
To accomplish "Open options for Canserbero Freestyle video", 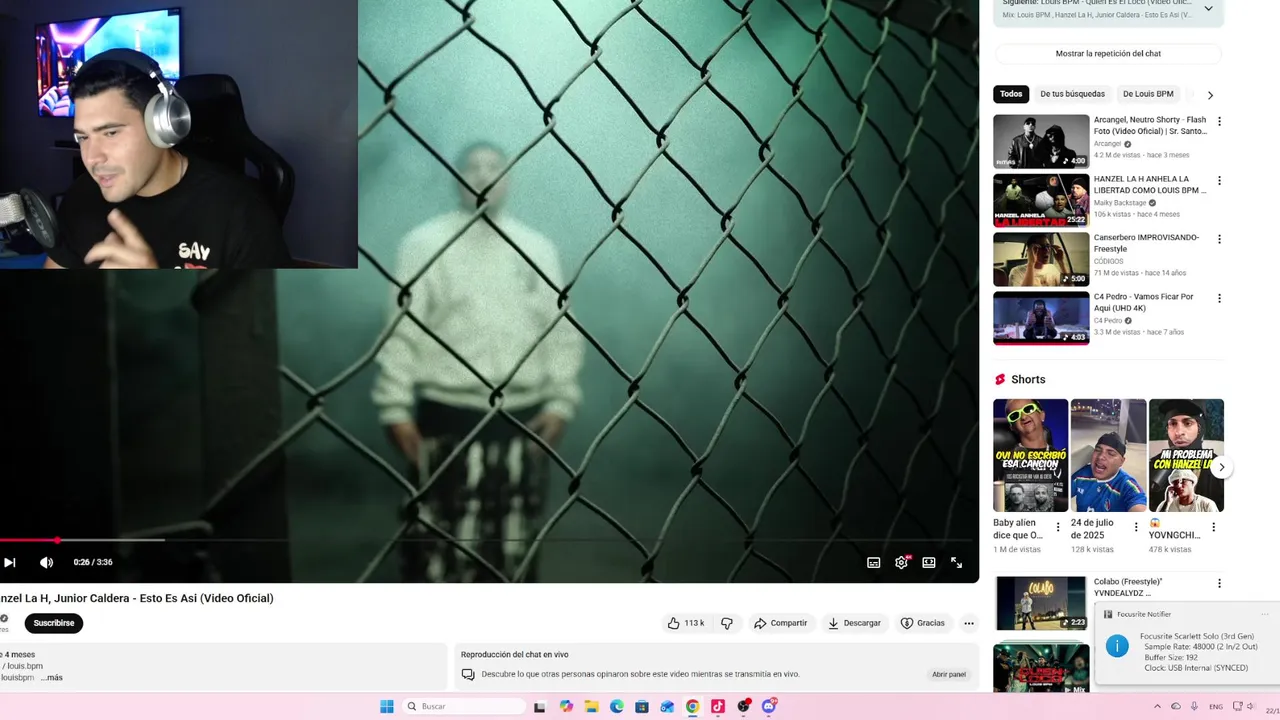I will click(1218, 239).
